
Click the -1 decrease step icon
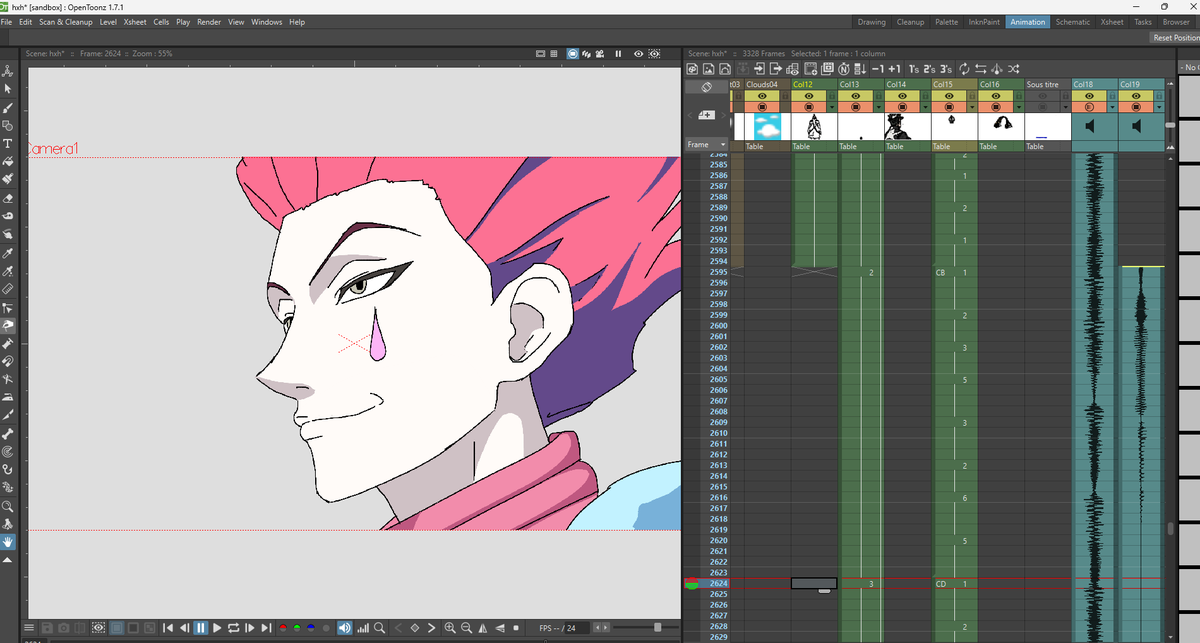[878, 69]
